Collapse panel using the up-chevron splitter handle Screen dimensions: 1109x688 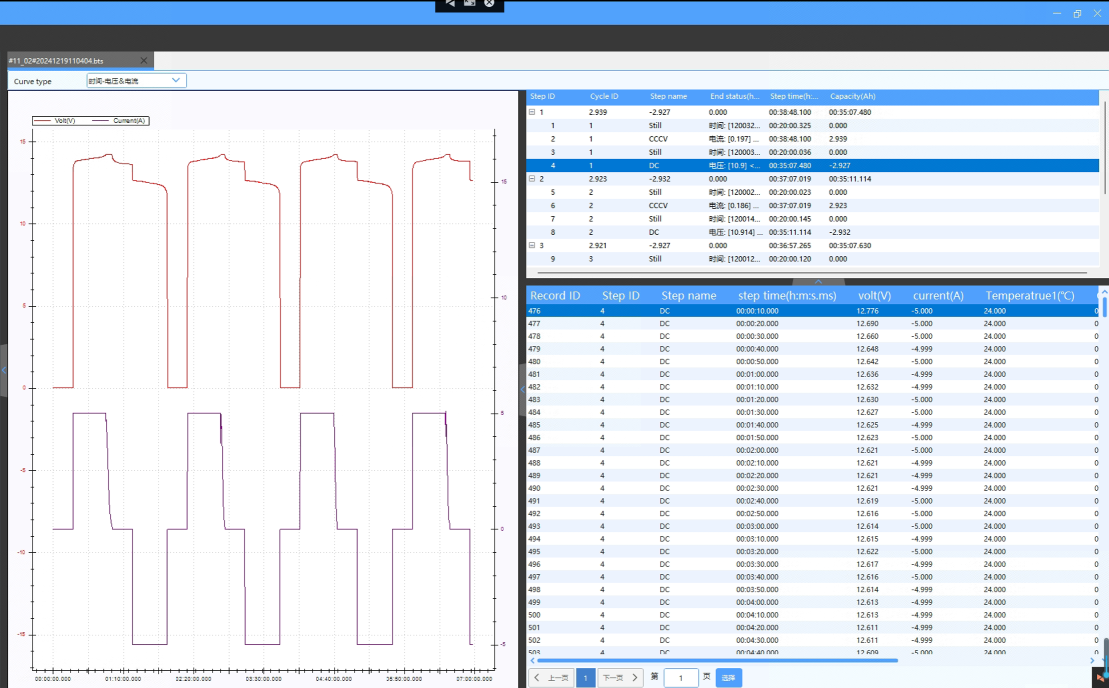[817, 282]
